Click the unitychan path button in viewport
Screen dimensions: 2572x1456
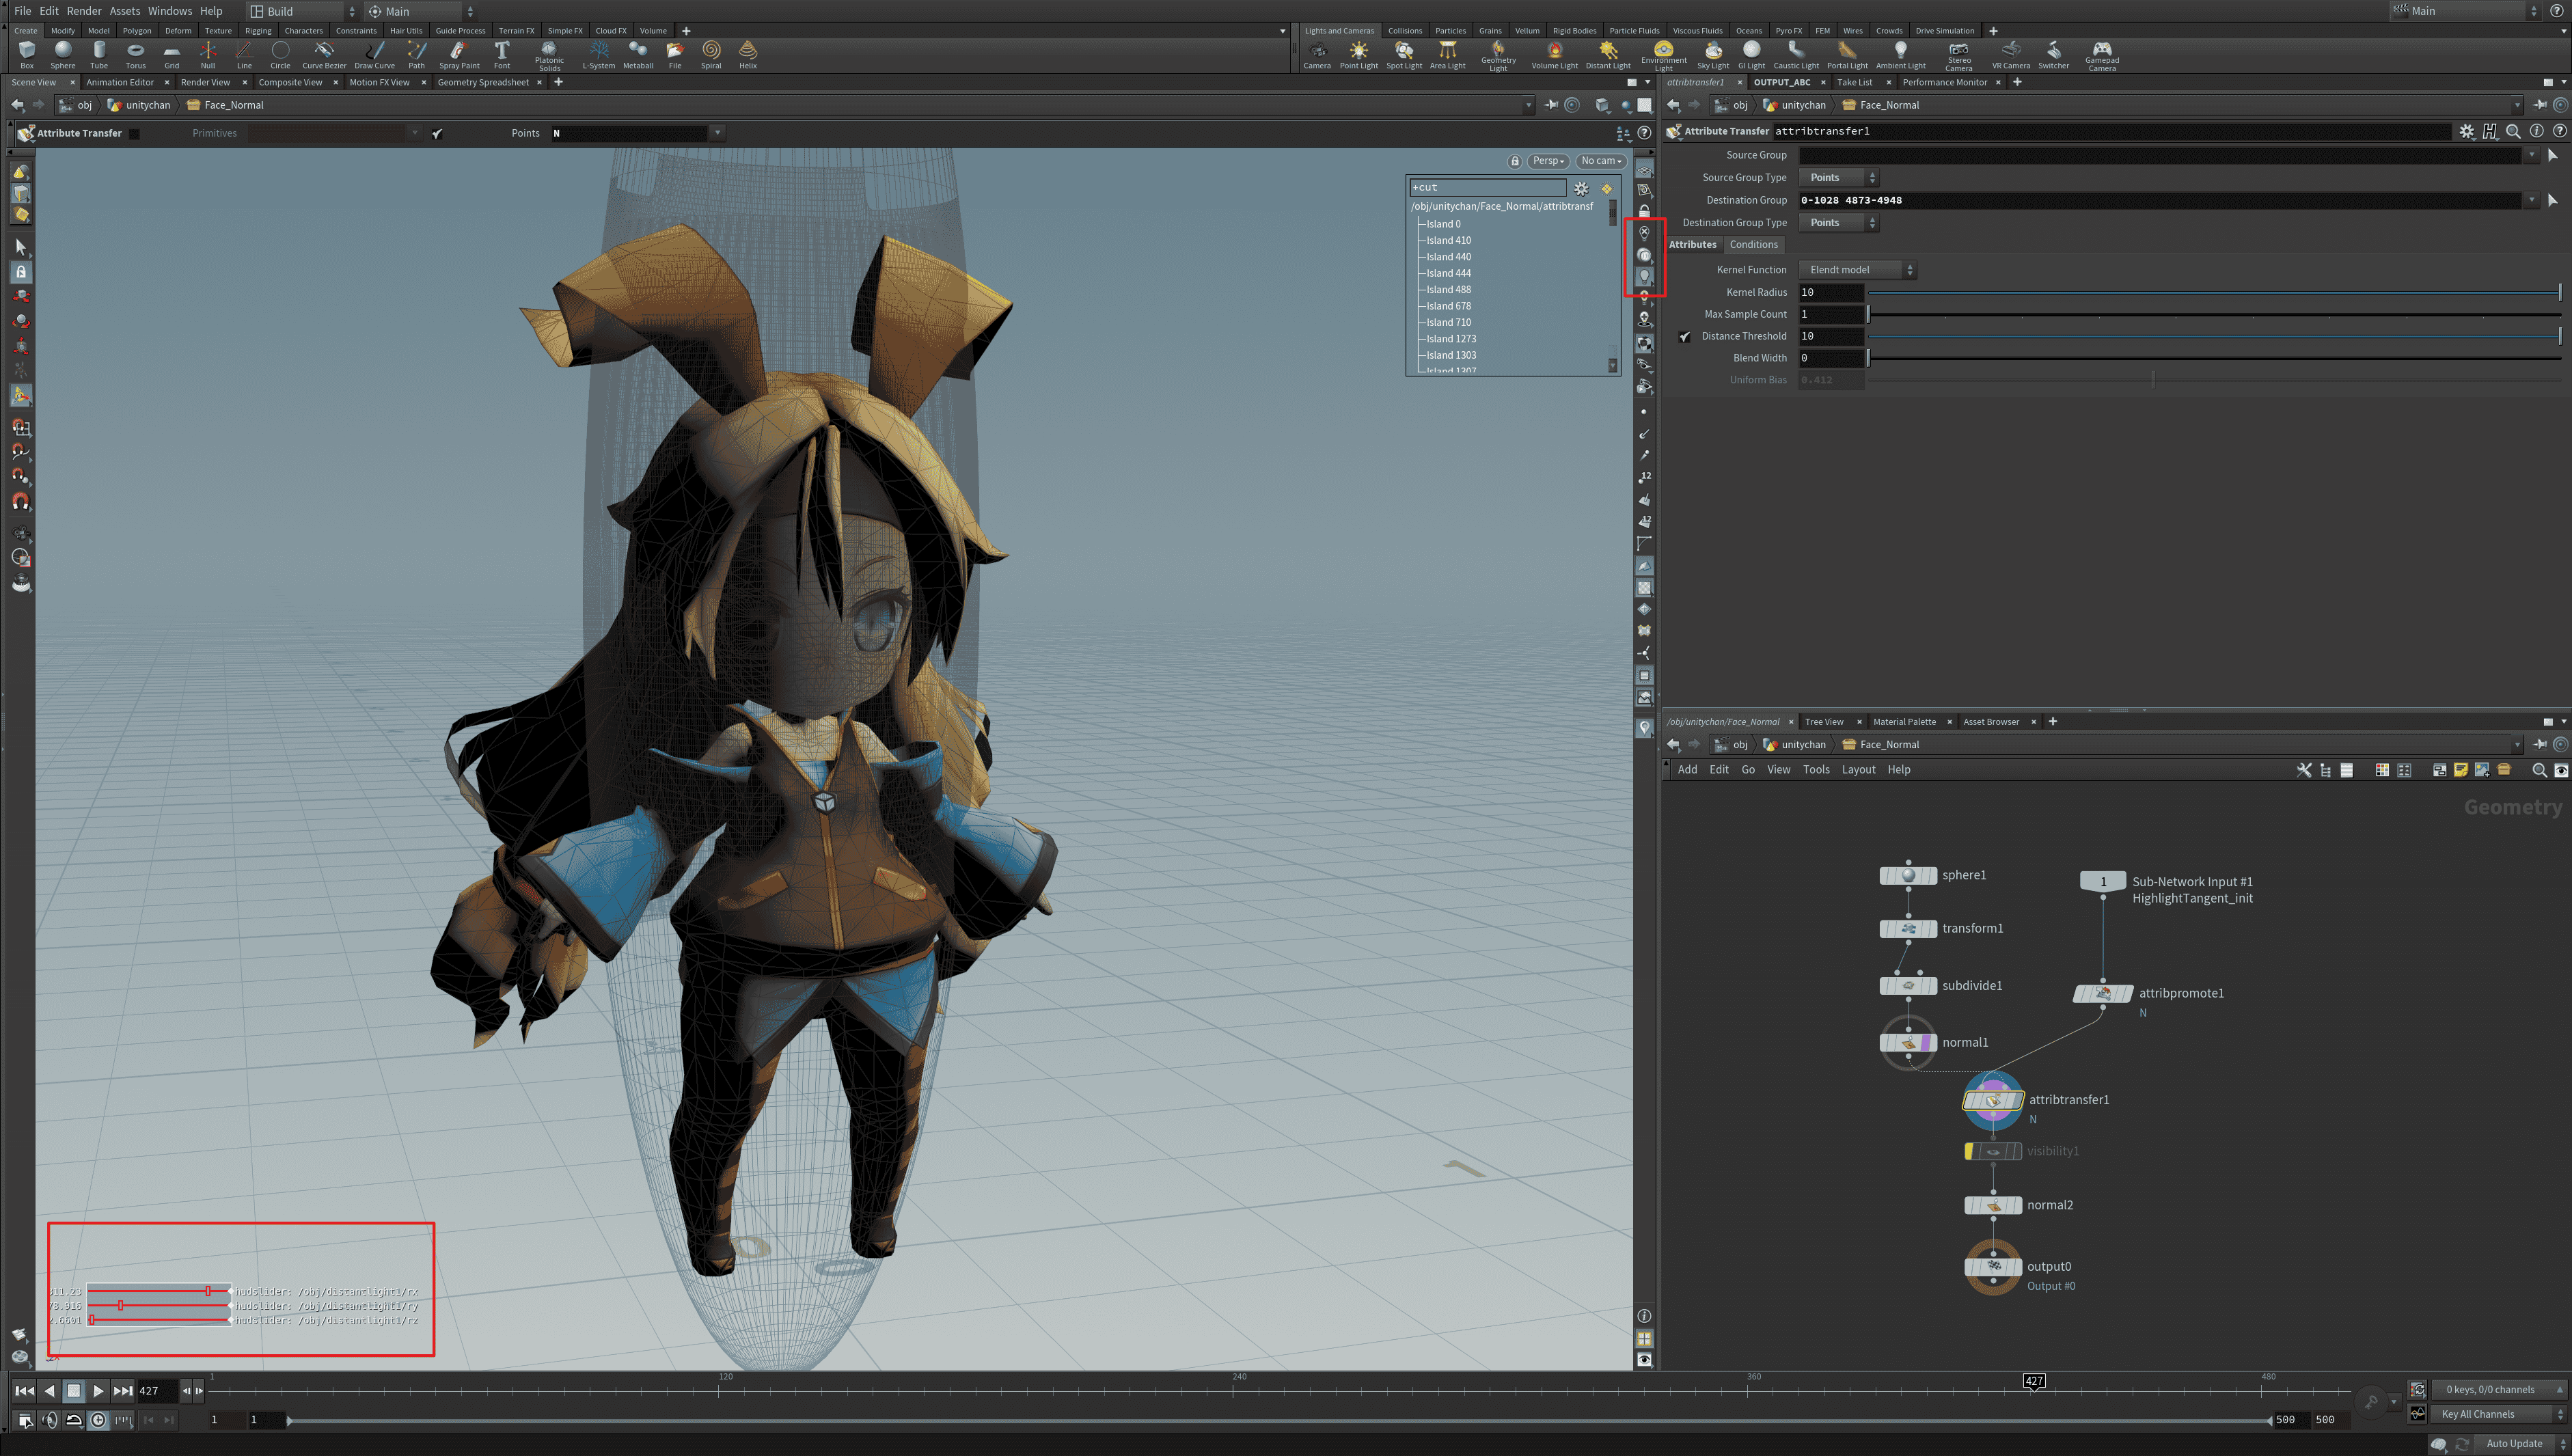click(x=139, y=105)
